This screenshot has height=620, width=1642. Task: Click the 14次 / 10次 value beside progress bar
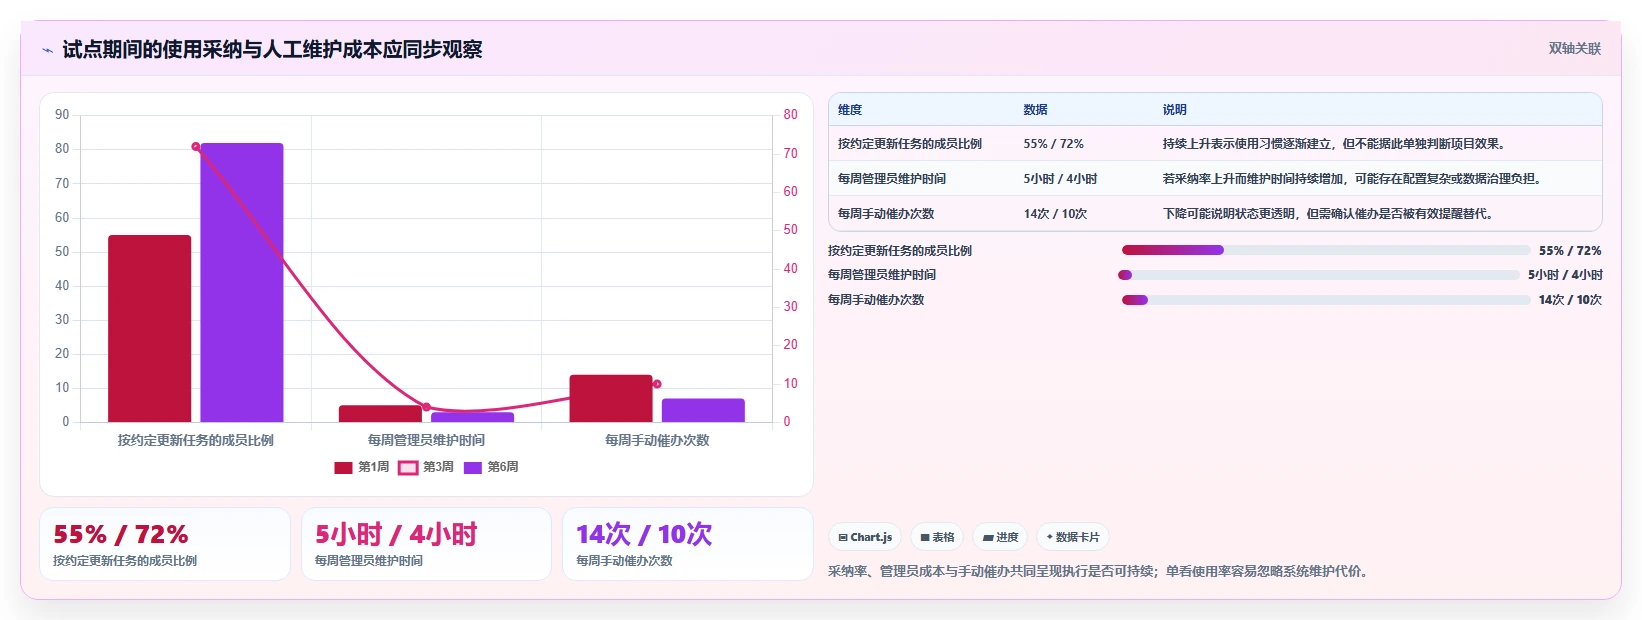pos(1570,300)
